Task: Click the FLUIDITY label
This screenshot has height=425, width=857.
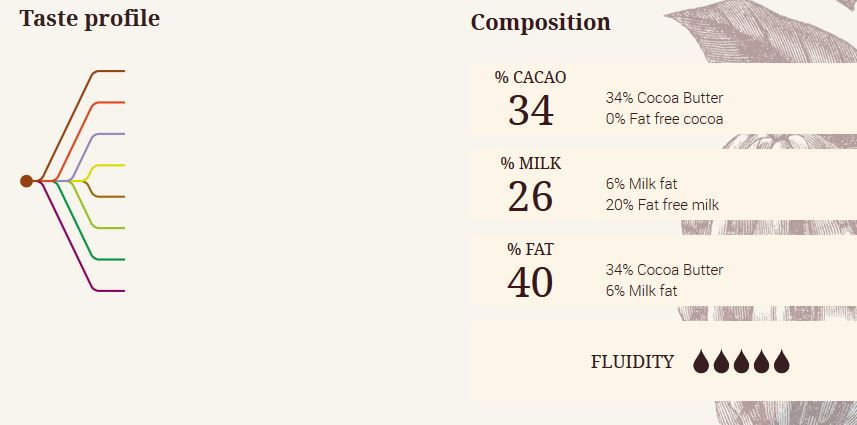Action: (x=632, y=362)
